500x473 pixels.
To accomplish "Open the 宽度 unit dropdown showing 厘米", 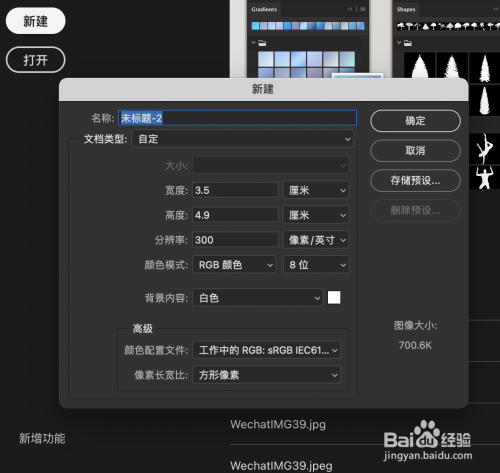I will click(316, 190).
